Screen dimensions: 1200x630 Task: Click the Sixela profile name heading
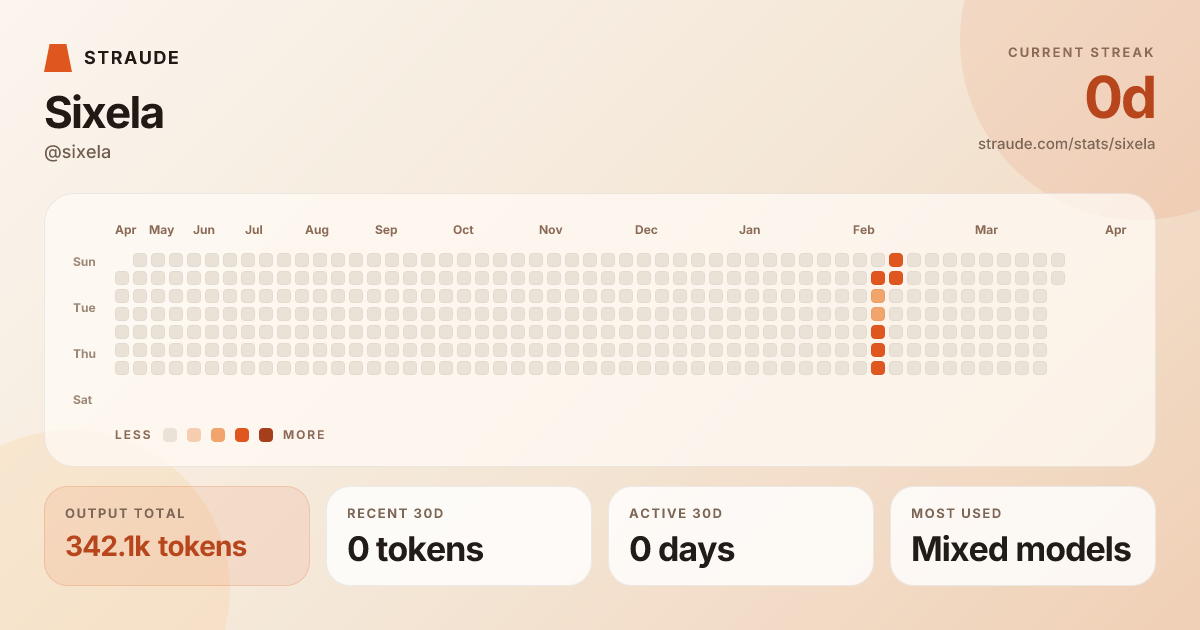104,113
